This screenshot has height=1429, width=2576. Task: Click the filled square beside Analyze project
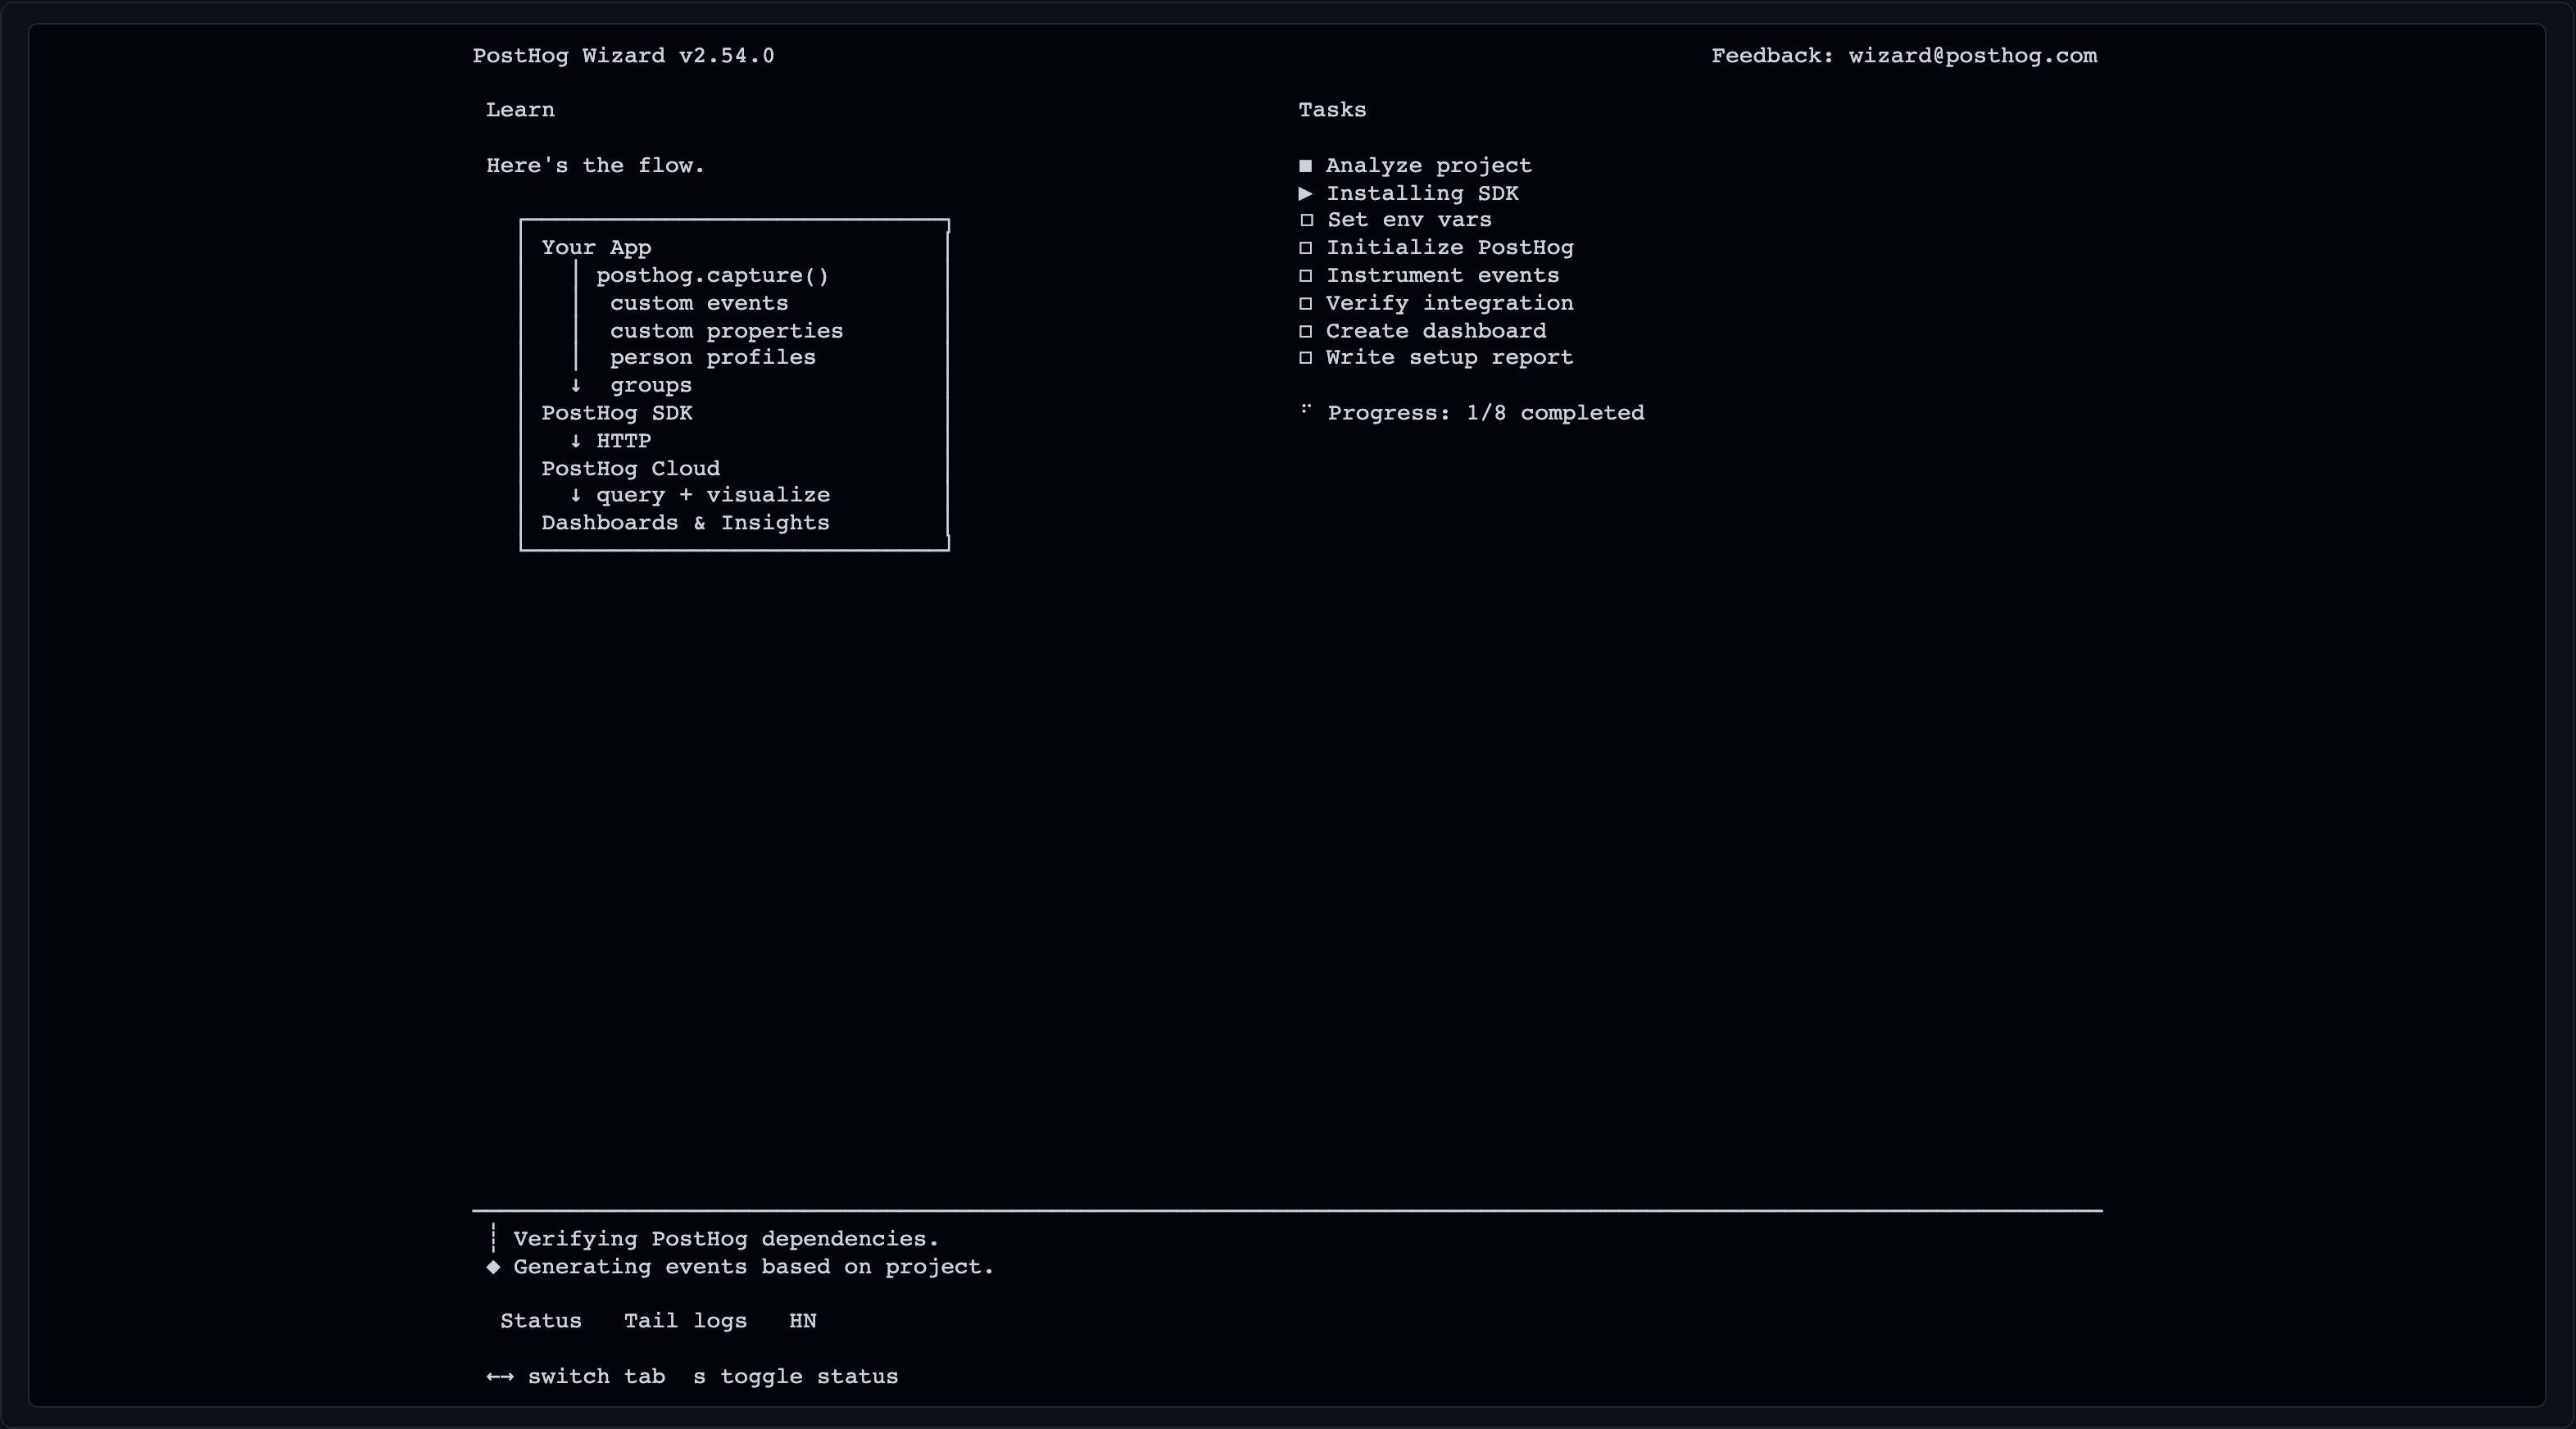pyautogui.click(x=1305, y=166)
